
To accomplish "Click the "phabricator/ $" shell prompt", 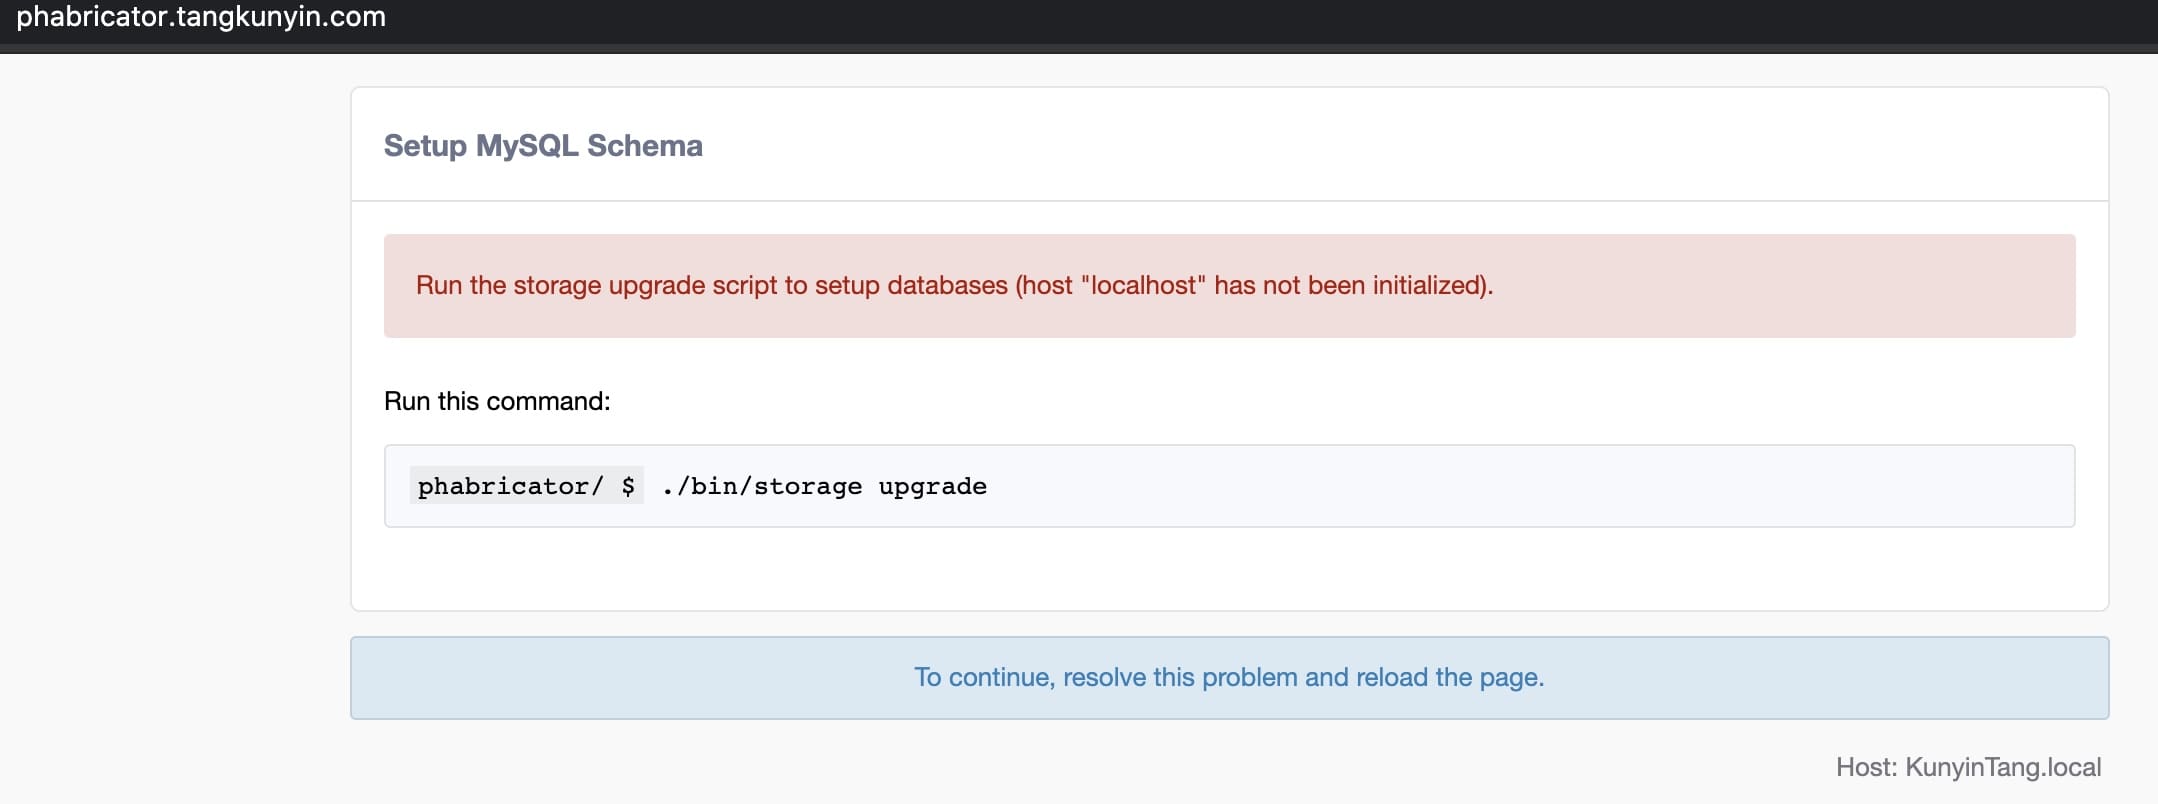I will [526, 486].
